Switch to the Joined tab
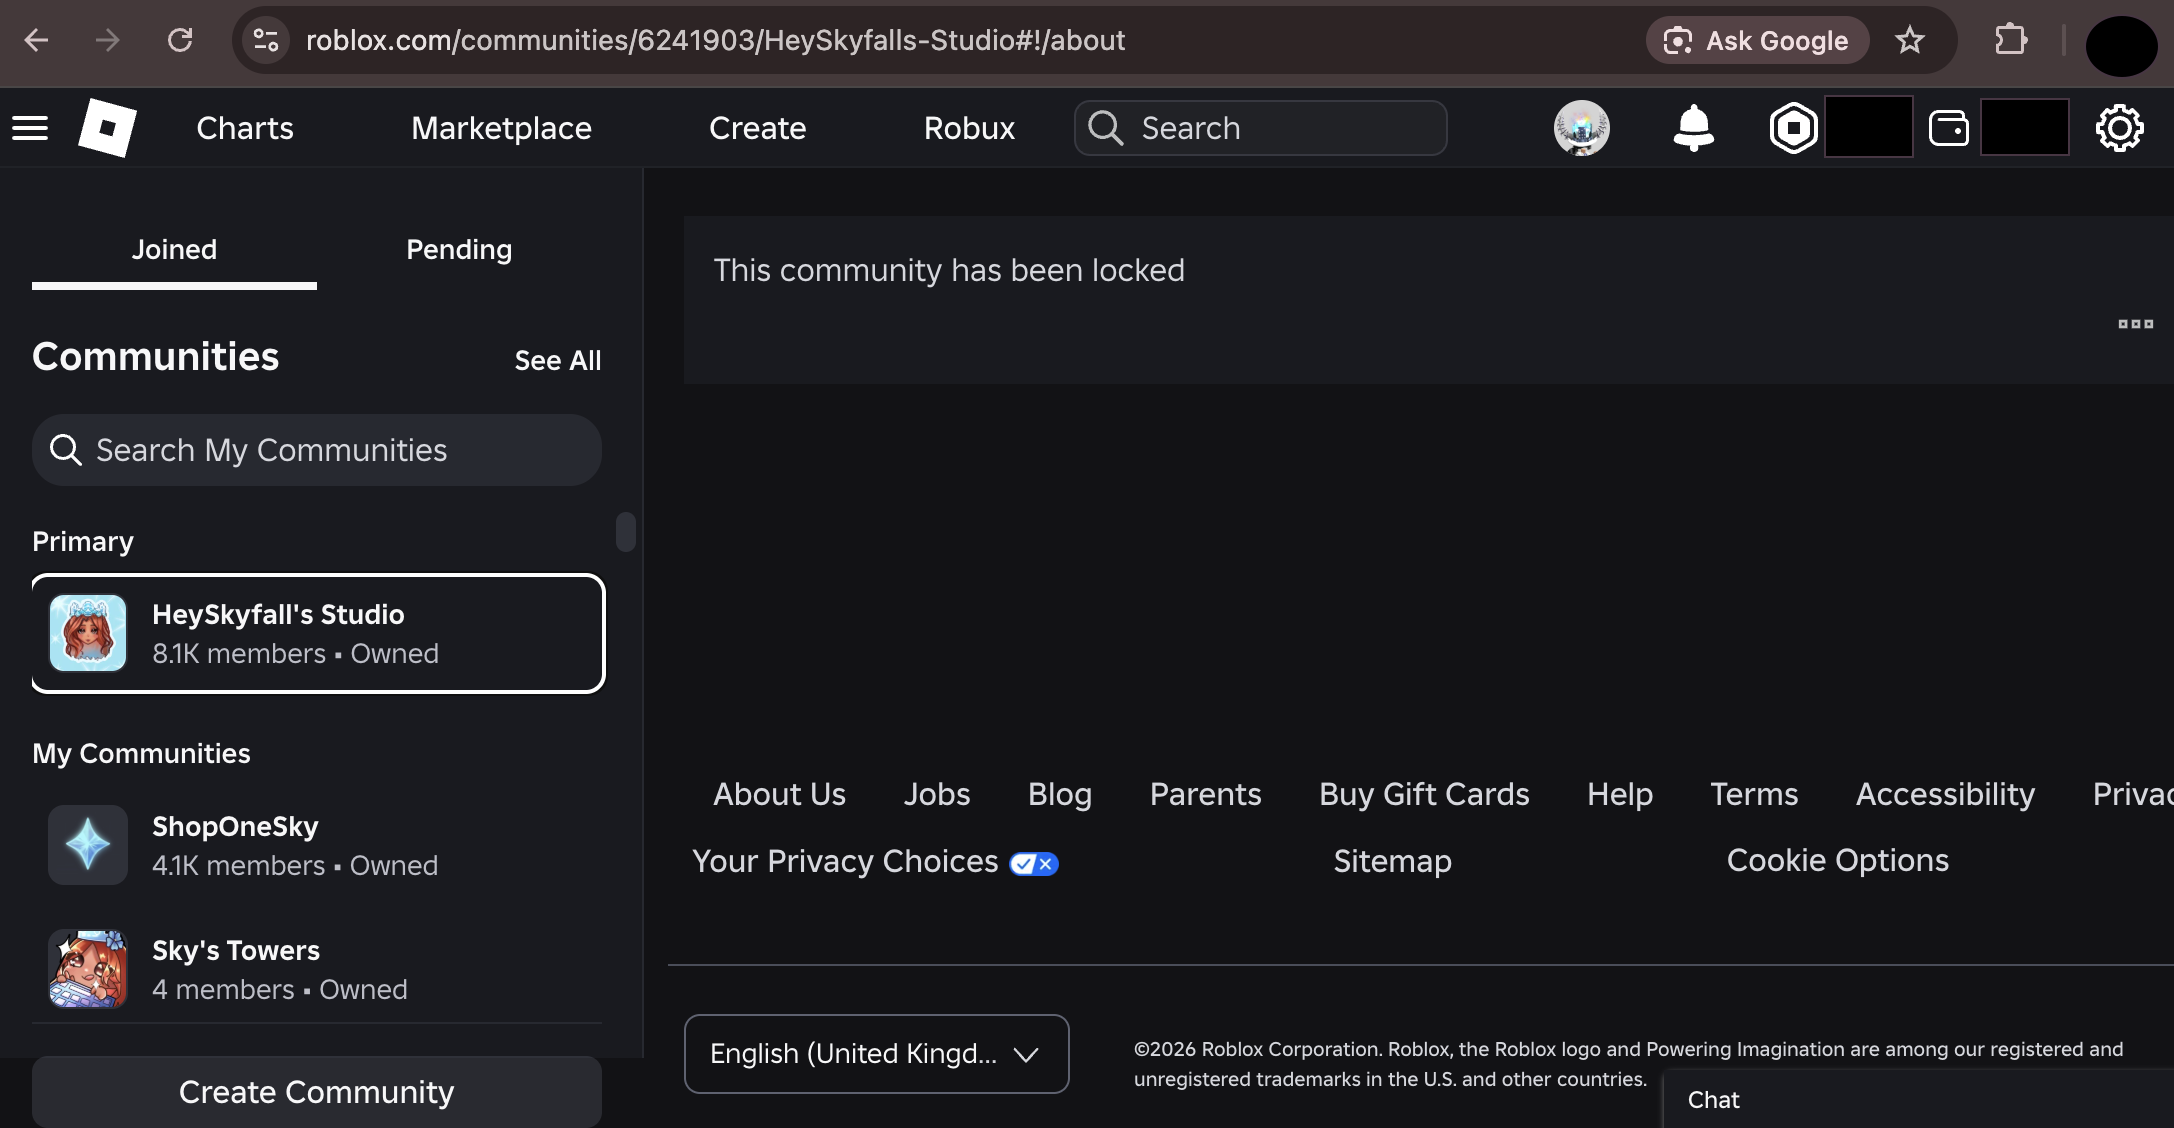Screen dimensions: 2174x1128 click(x=174, y=250)
